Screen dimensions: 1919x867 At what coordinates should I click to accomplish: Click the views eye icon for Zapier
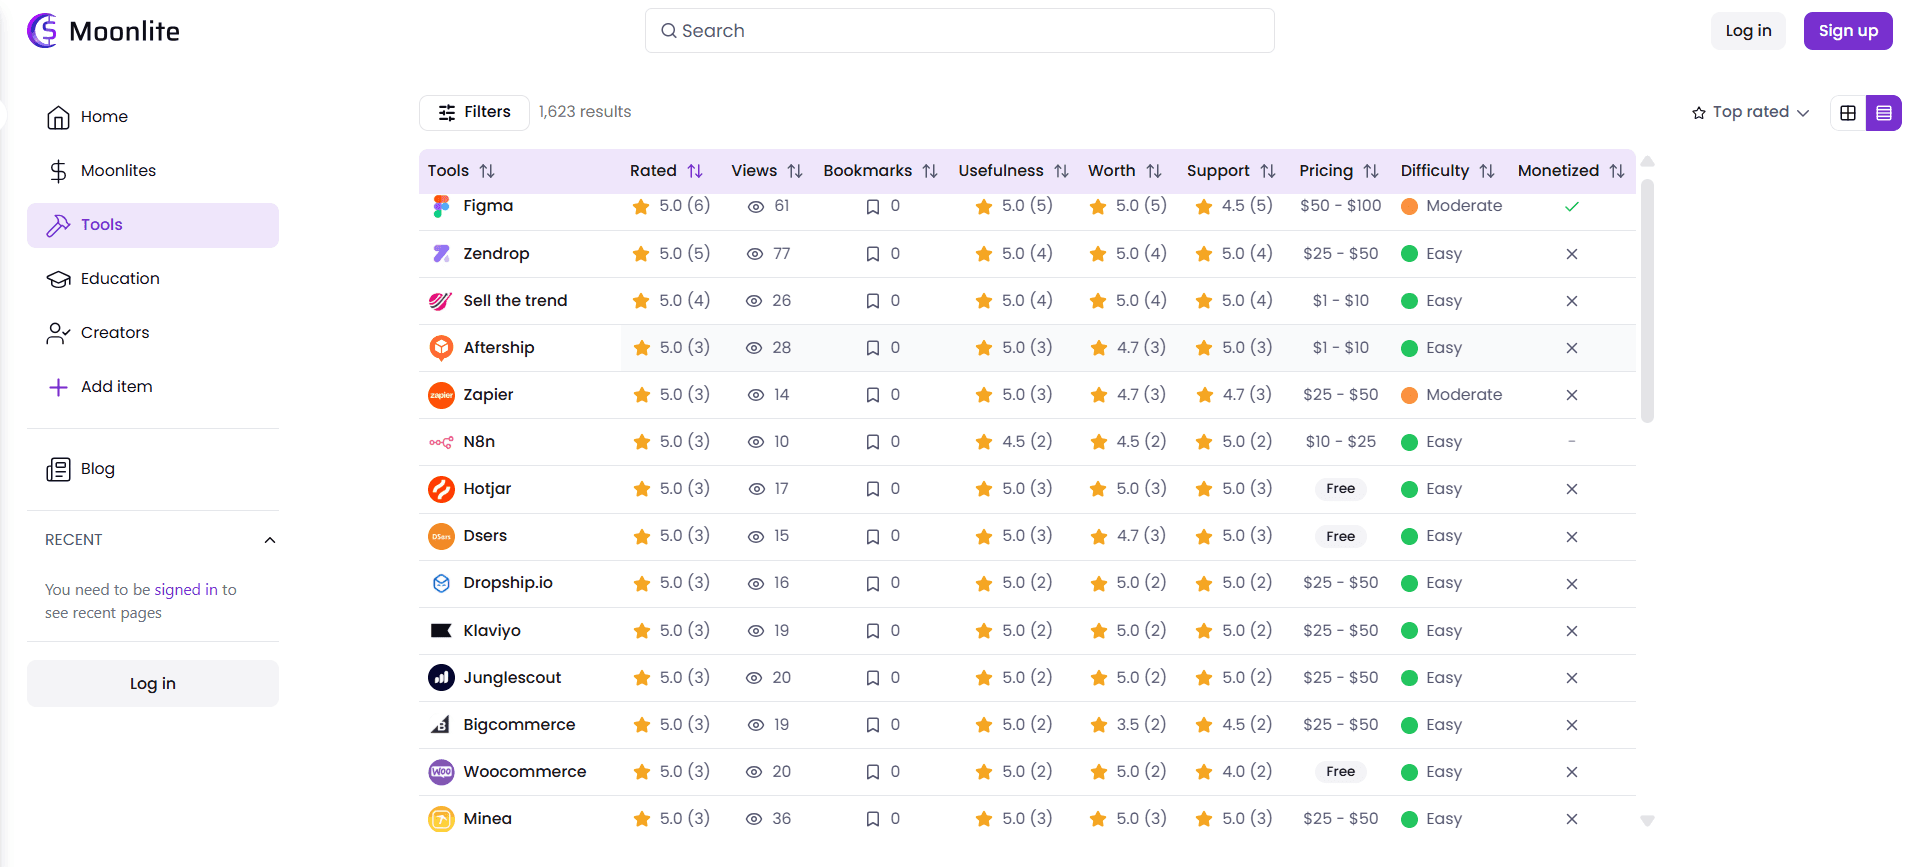(x=756, y=395)
